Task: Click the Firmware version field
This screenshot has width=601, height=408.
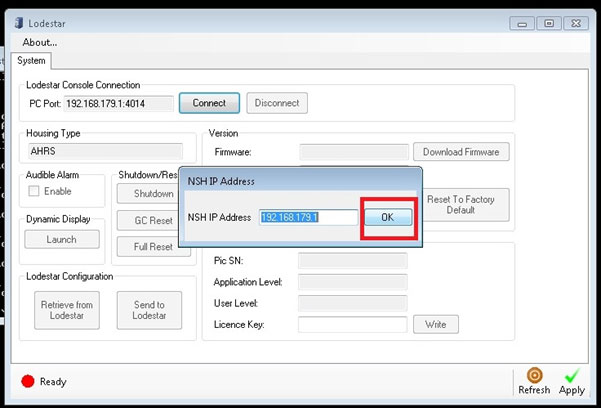Action: 354,152
